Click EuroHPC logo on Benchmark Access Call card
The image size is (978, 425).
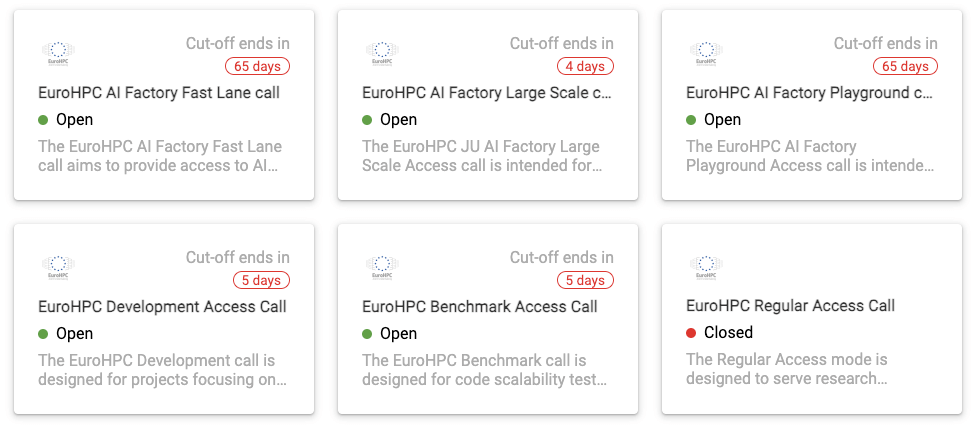pyautogui.click(x=383, y=265)
